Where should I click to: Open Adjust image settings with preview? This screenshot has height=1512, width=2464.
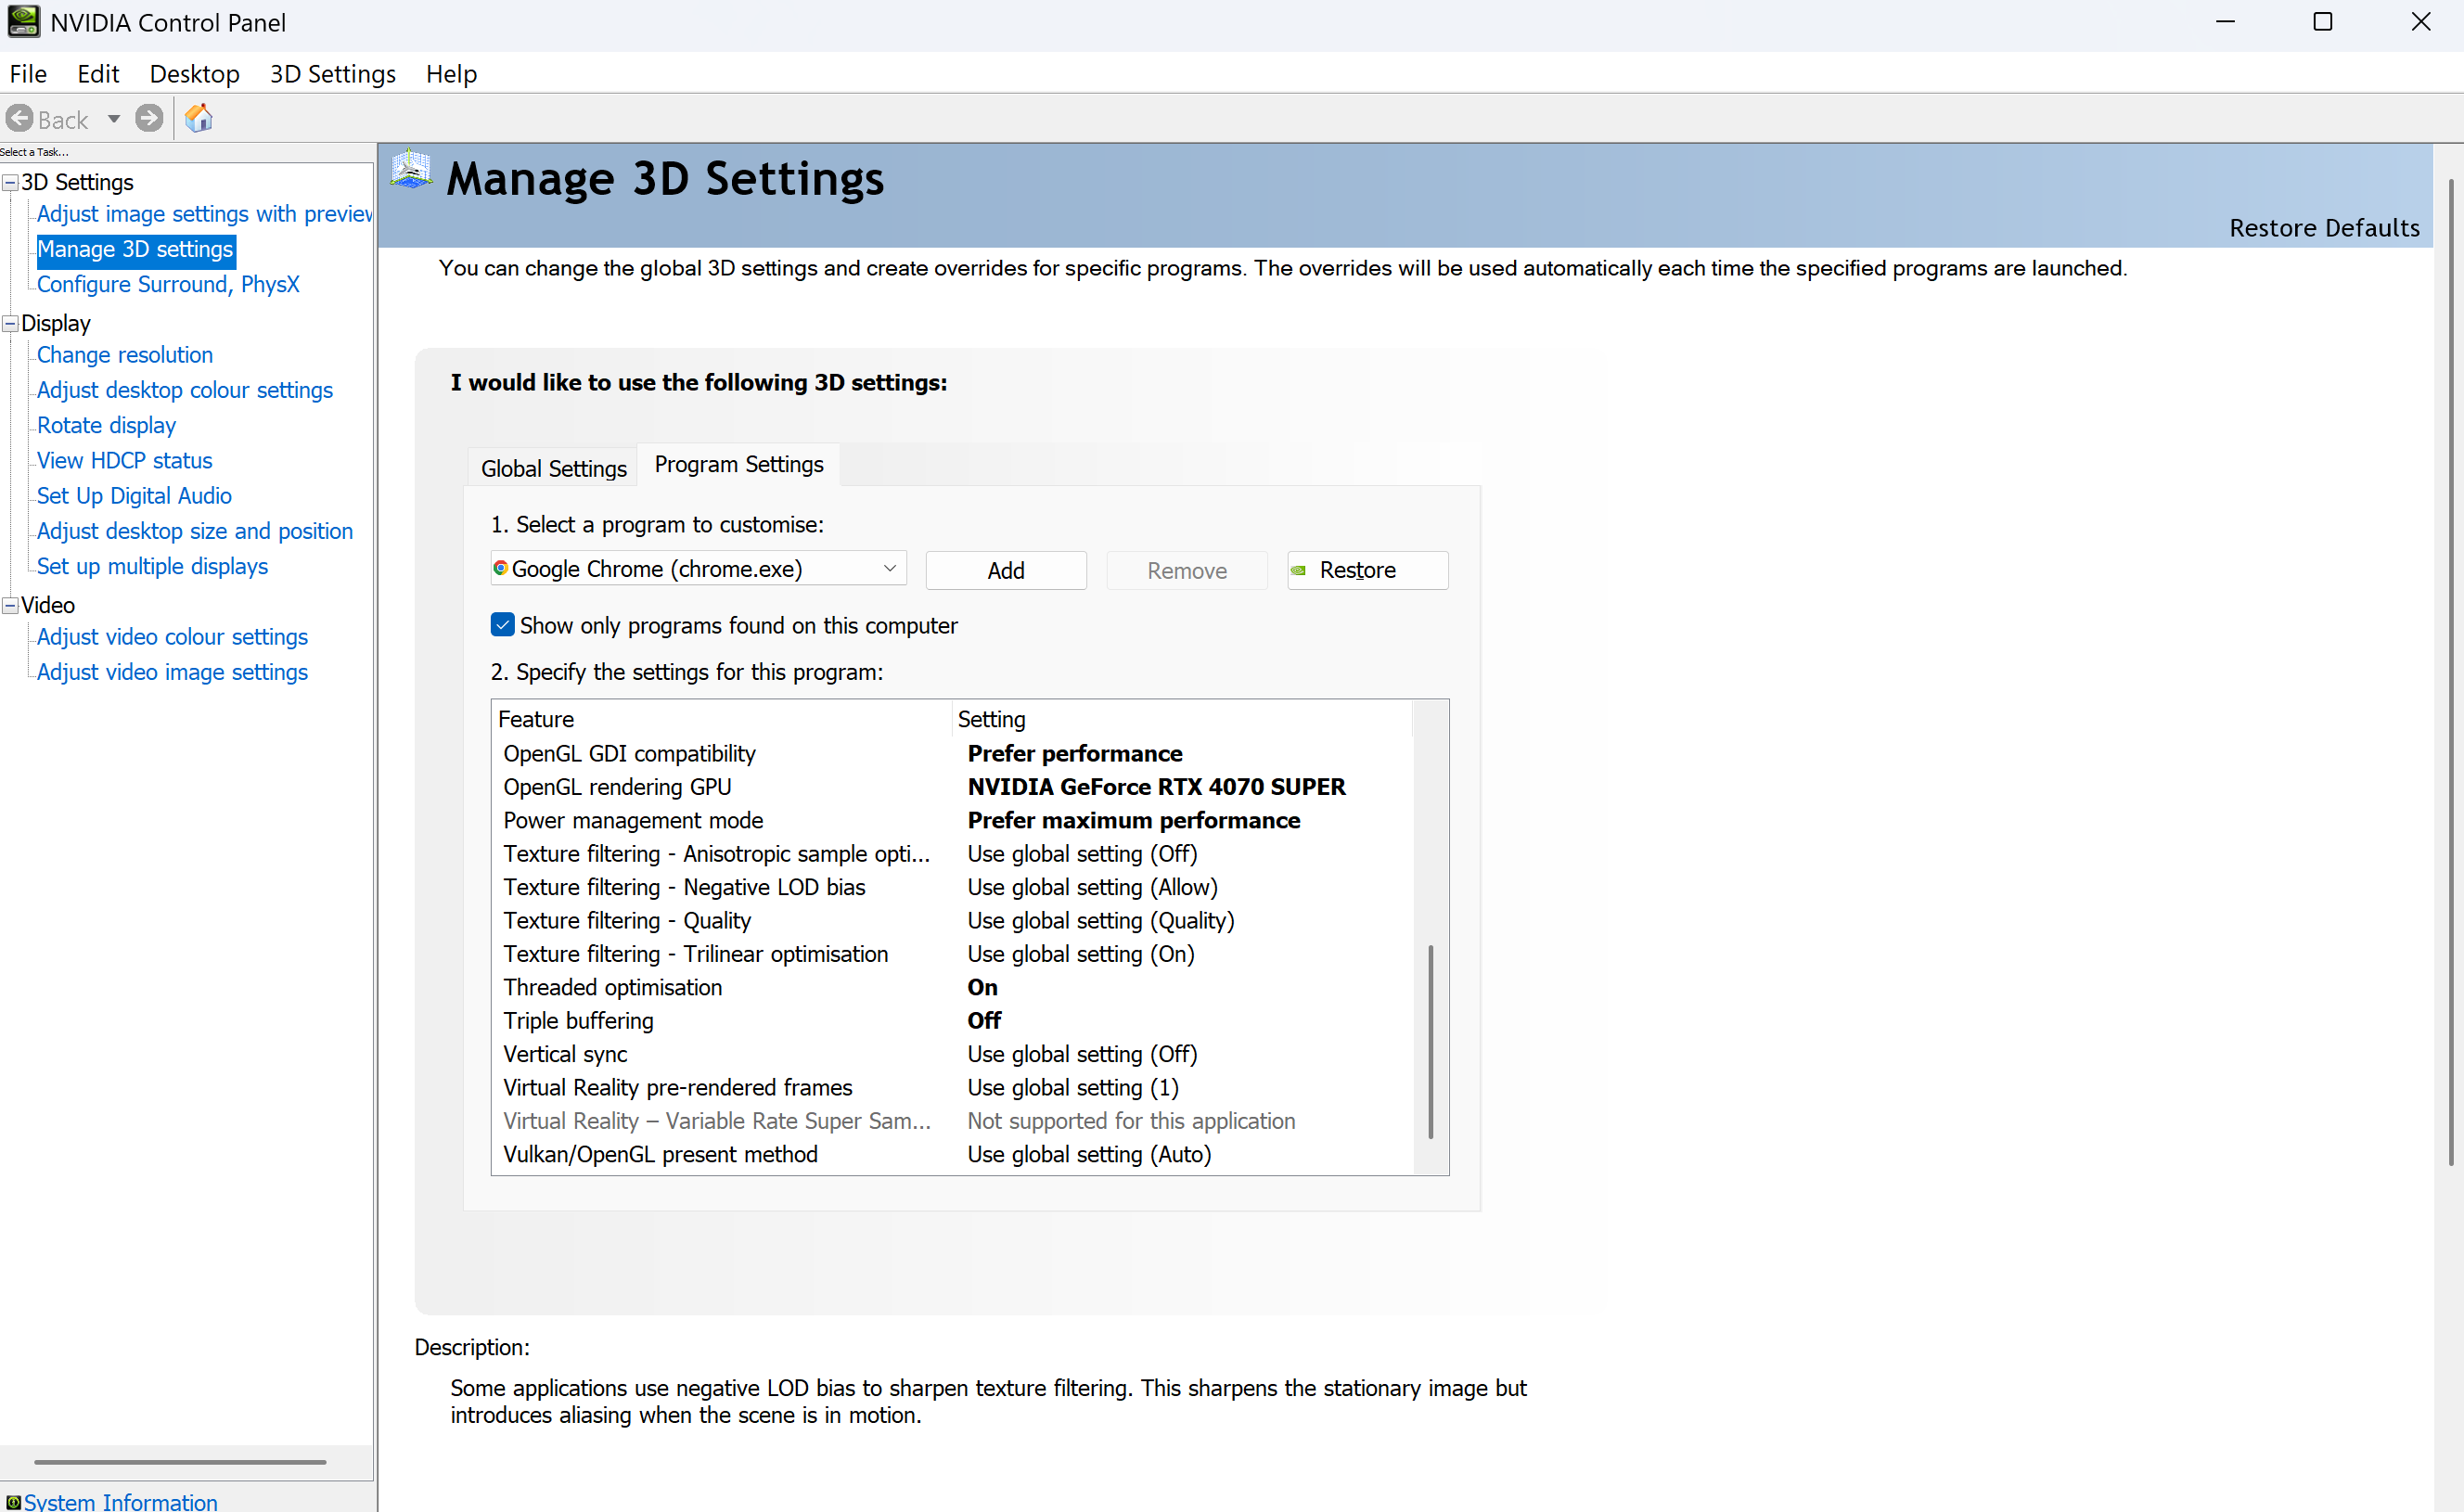click(x=204, y=214)
